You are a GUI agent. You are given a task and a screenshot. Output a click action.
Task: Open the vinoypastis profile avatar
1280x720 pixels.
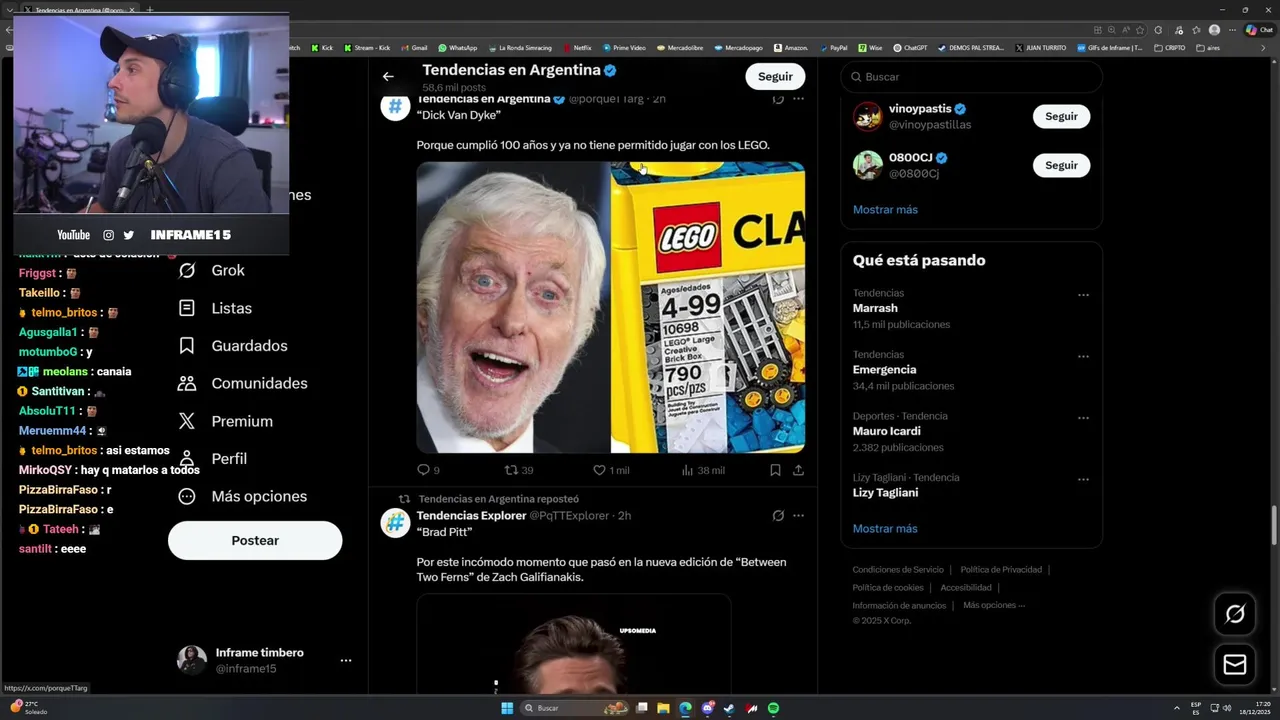tap(867, 116)
